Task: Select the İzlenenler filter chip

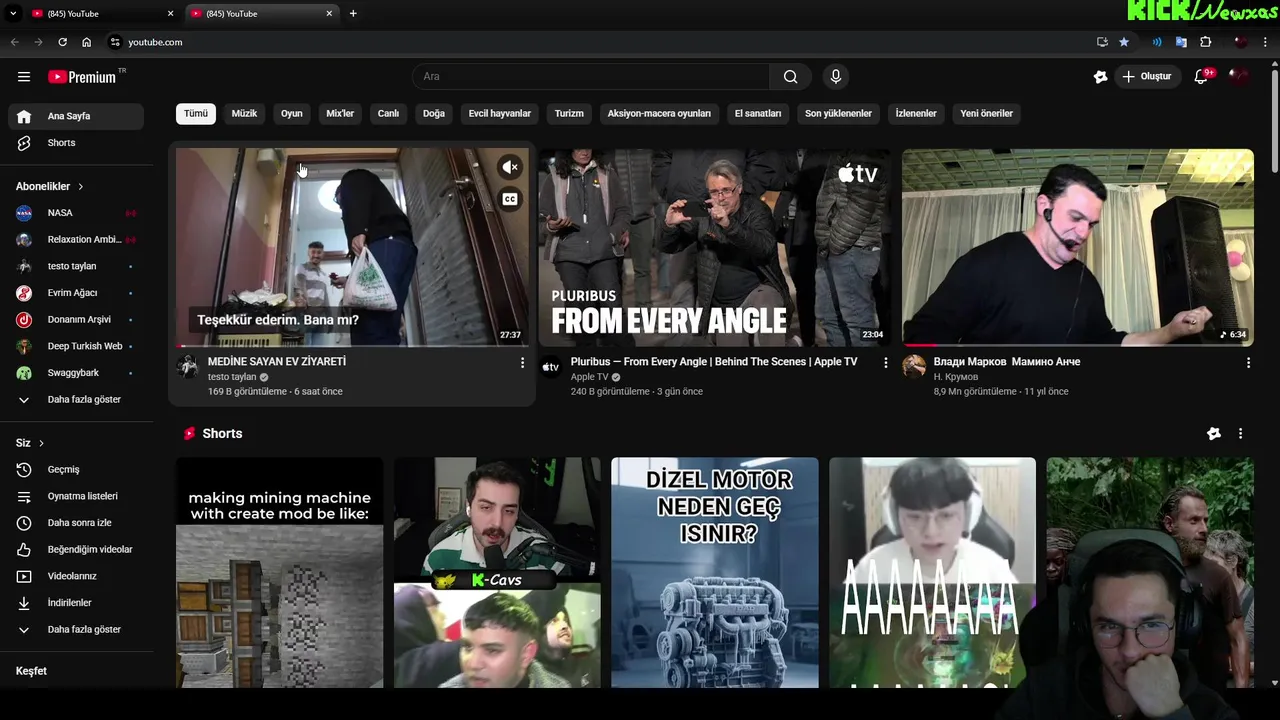Action: [916, 114]
